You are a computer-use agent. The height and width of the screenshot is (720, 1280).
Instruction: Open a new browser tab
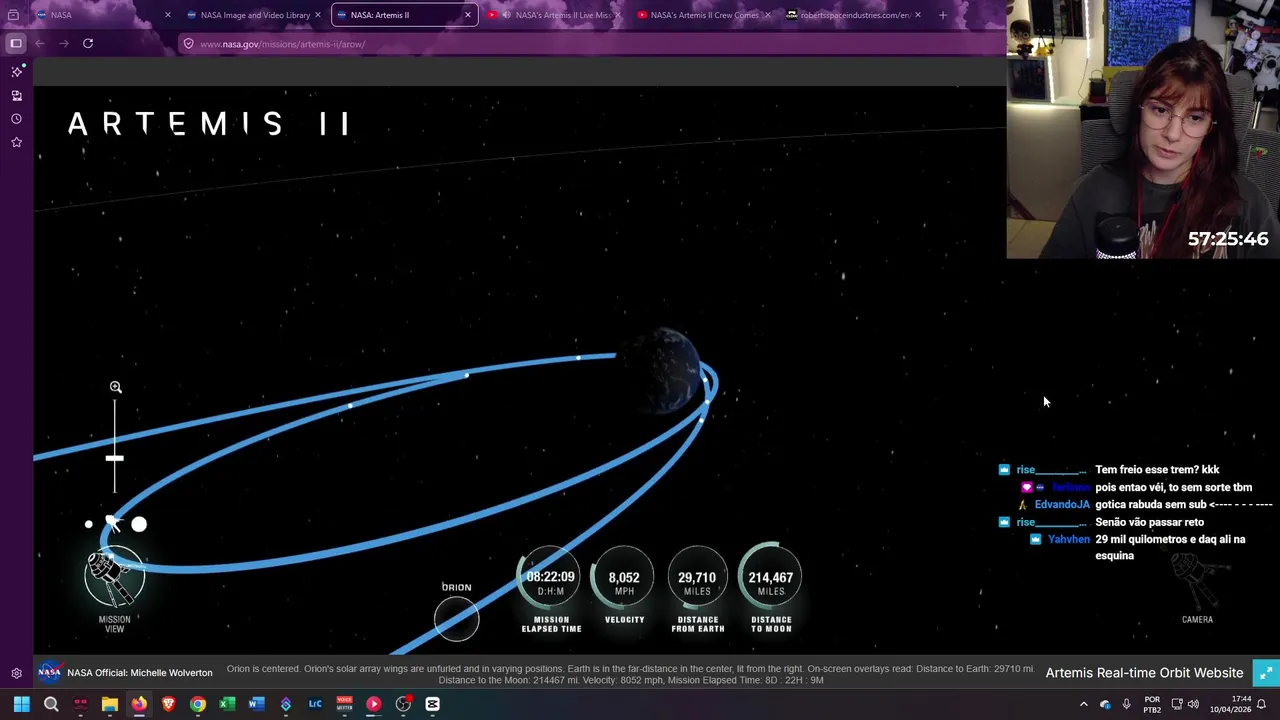tap(942, 15)
